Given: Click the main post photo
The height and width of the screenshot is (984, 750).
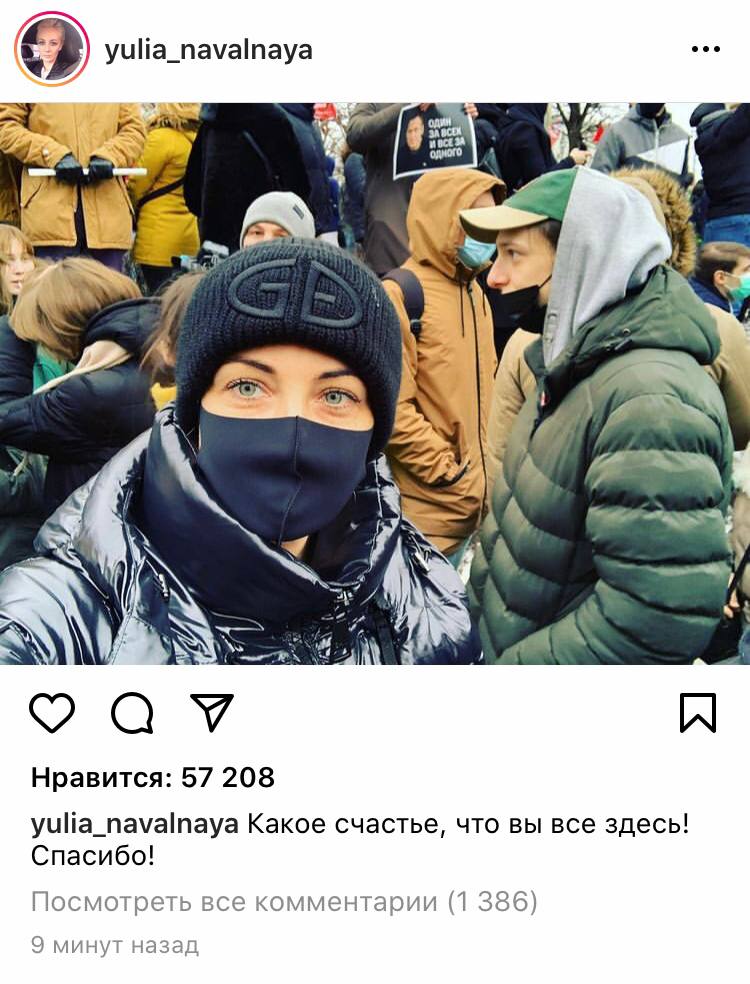Looking at the screenshot, I should click(x=375, y=383).
